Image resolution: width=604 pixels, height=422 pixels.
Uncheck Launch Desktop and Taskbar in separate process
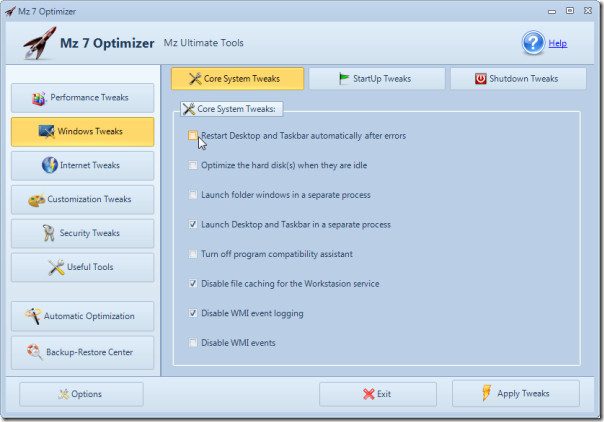193,224
